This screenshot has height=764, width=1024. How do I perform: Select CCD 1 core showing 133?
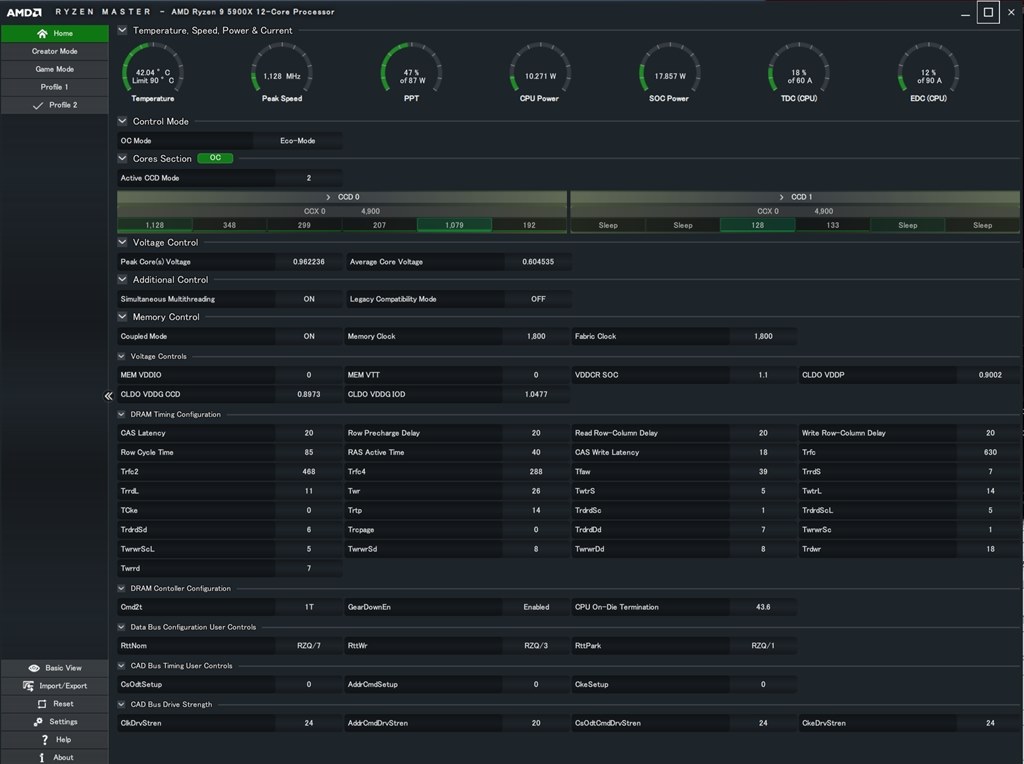[833, 225]
